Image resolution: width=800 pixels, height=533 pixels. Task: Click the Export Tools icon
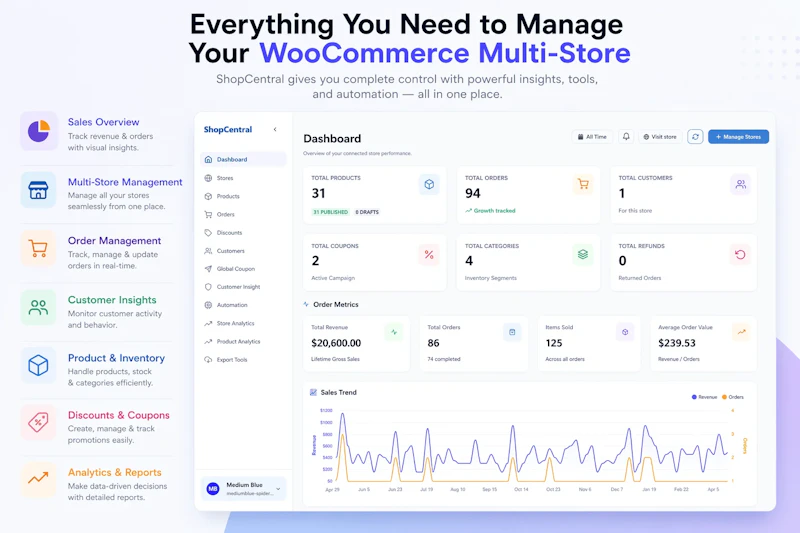coord(208,360)
